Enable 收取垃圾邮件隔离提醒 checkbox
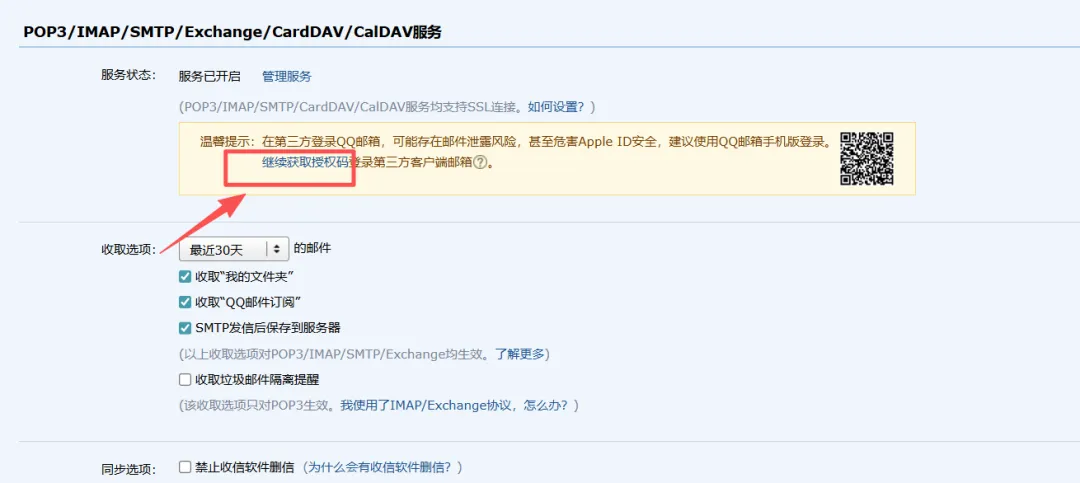 click(185, 379)
